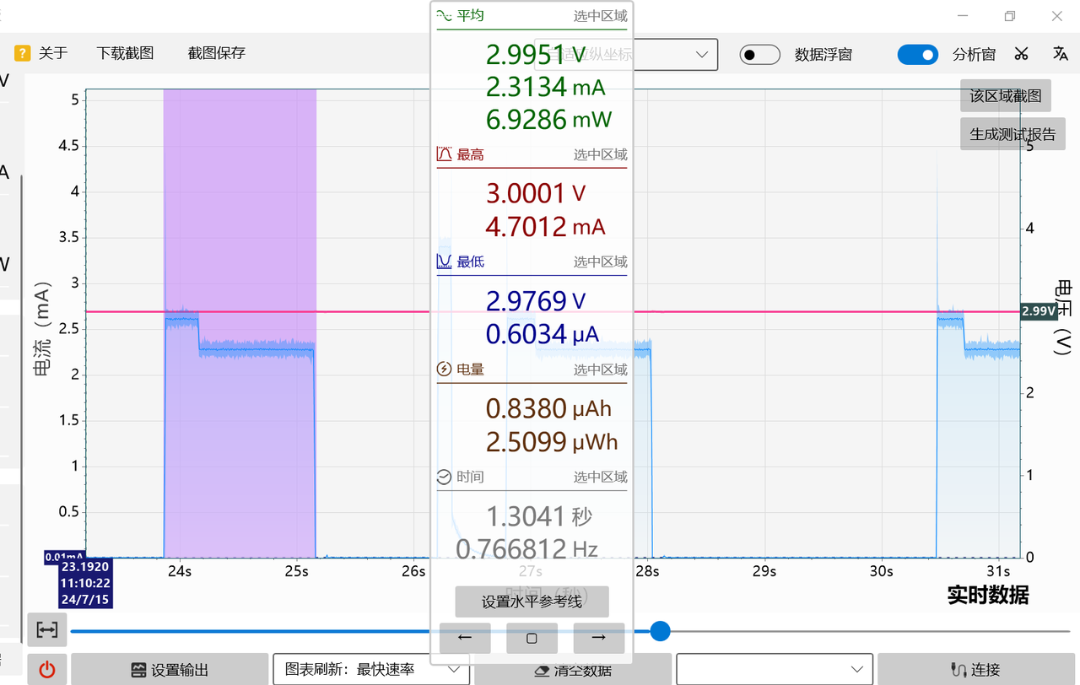Click the square reset selection button

pos(532,638)
